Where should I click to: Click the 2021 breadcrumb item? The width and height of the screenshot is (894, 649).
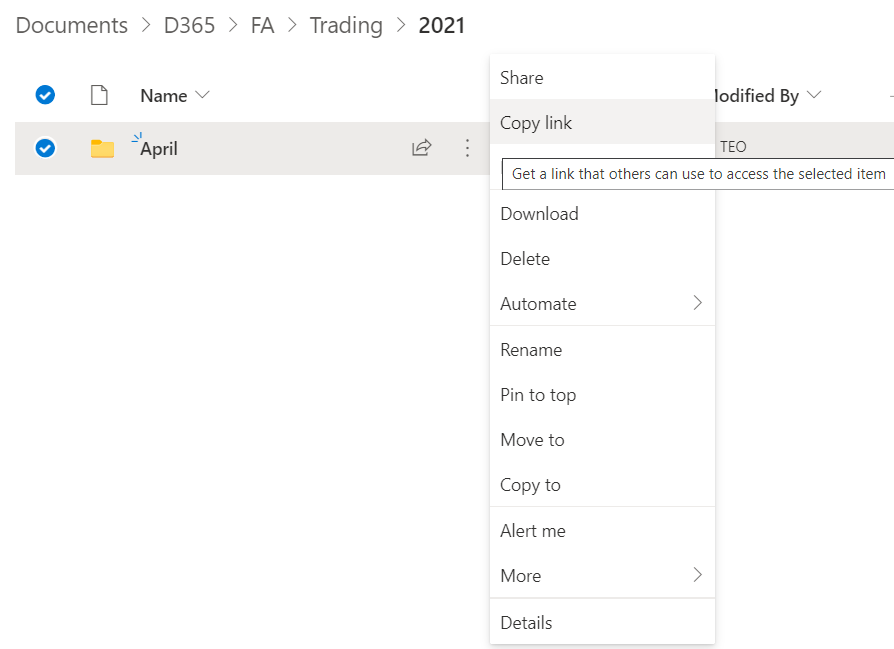pos(442,25)
